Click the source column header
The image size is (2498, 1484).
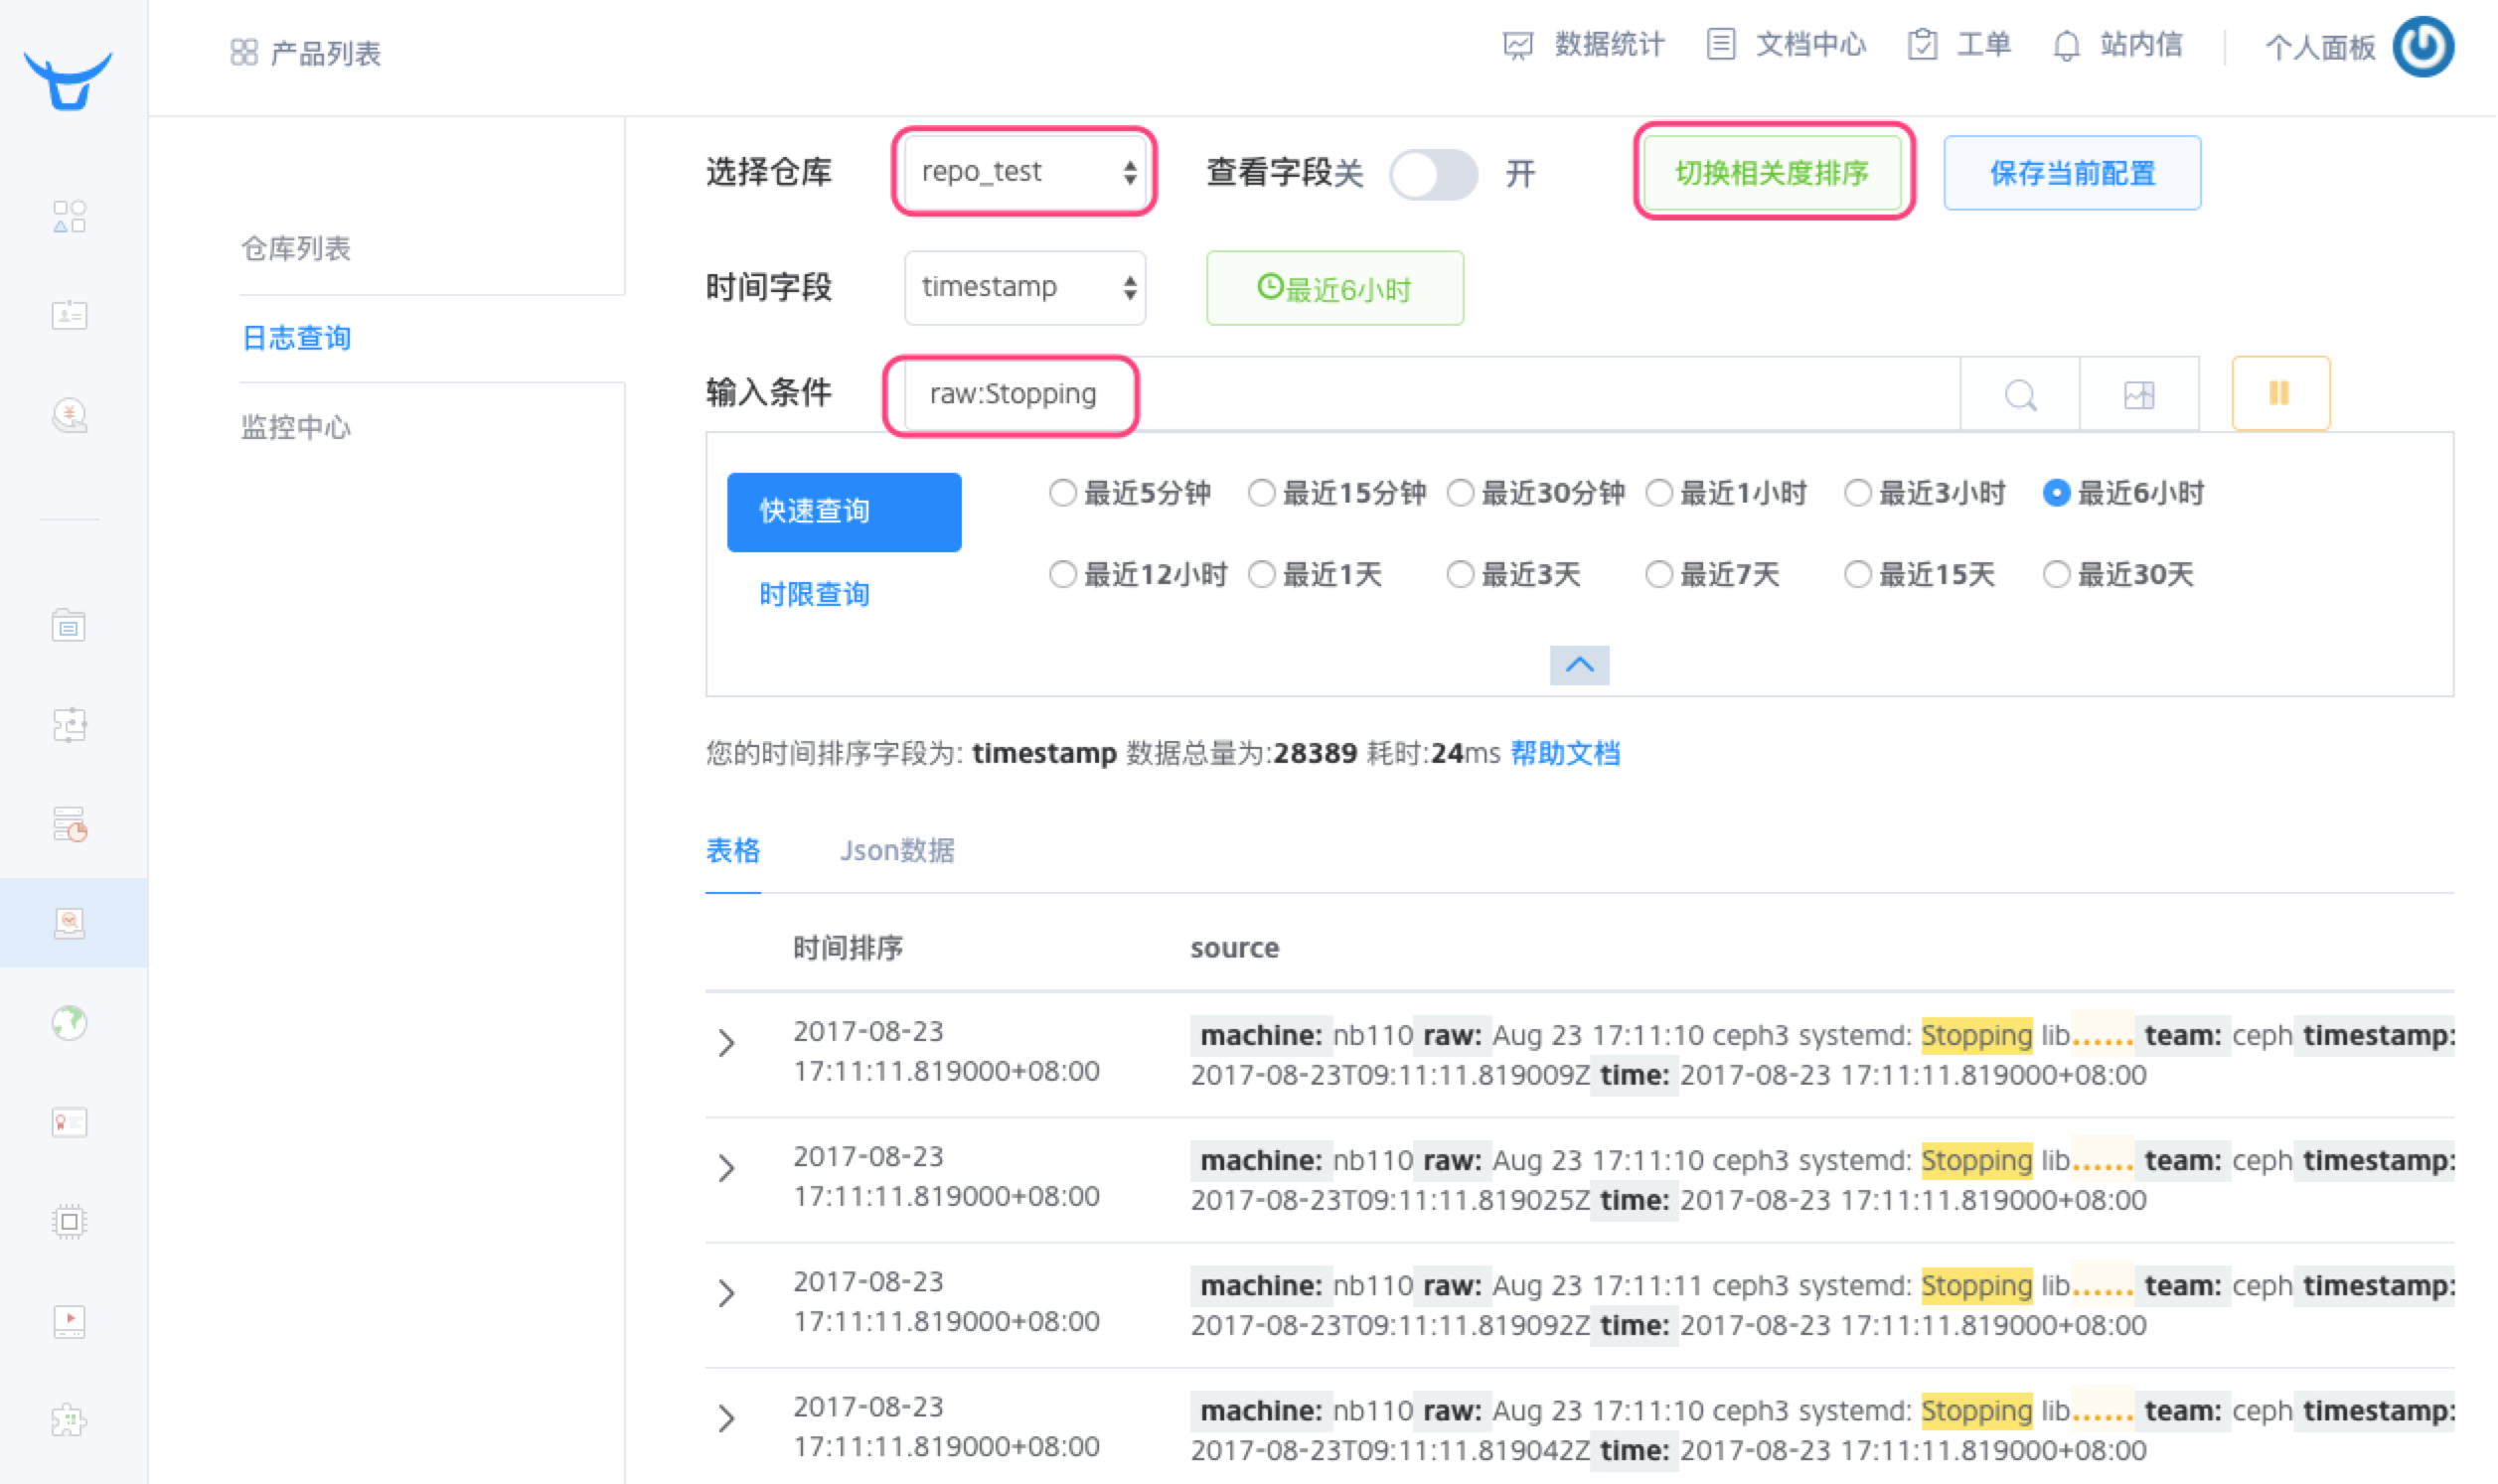point(1234,948)
